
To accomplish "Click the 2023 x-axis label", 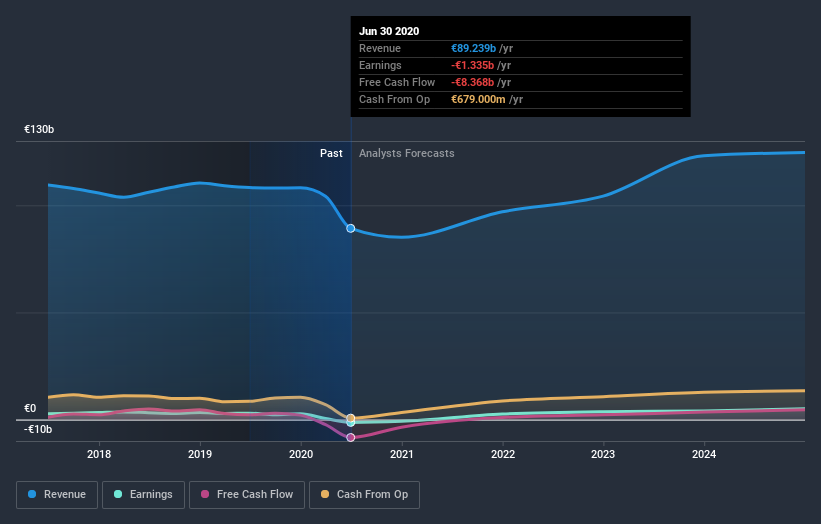I will [x=603, y=454].
